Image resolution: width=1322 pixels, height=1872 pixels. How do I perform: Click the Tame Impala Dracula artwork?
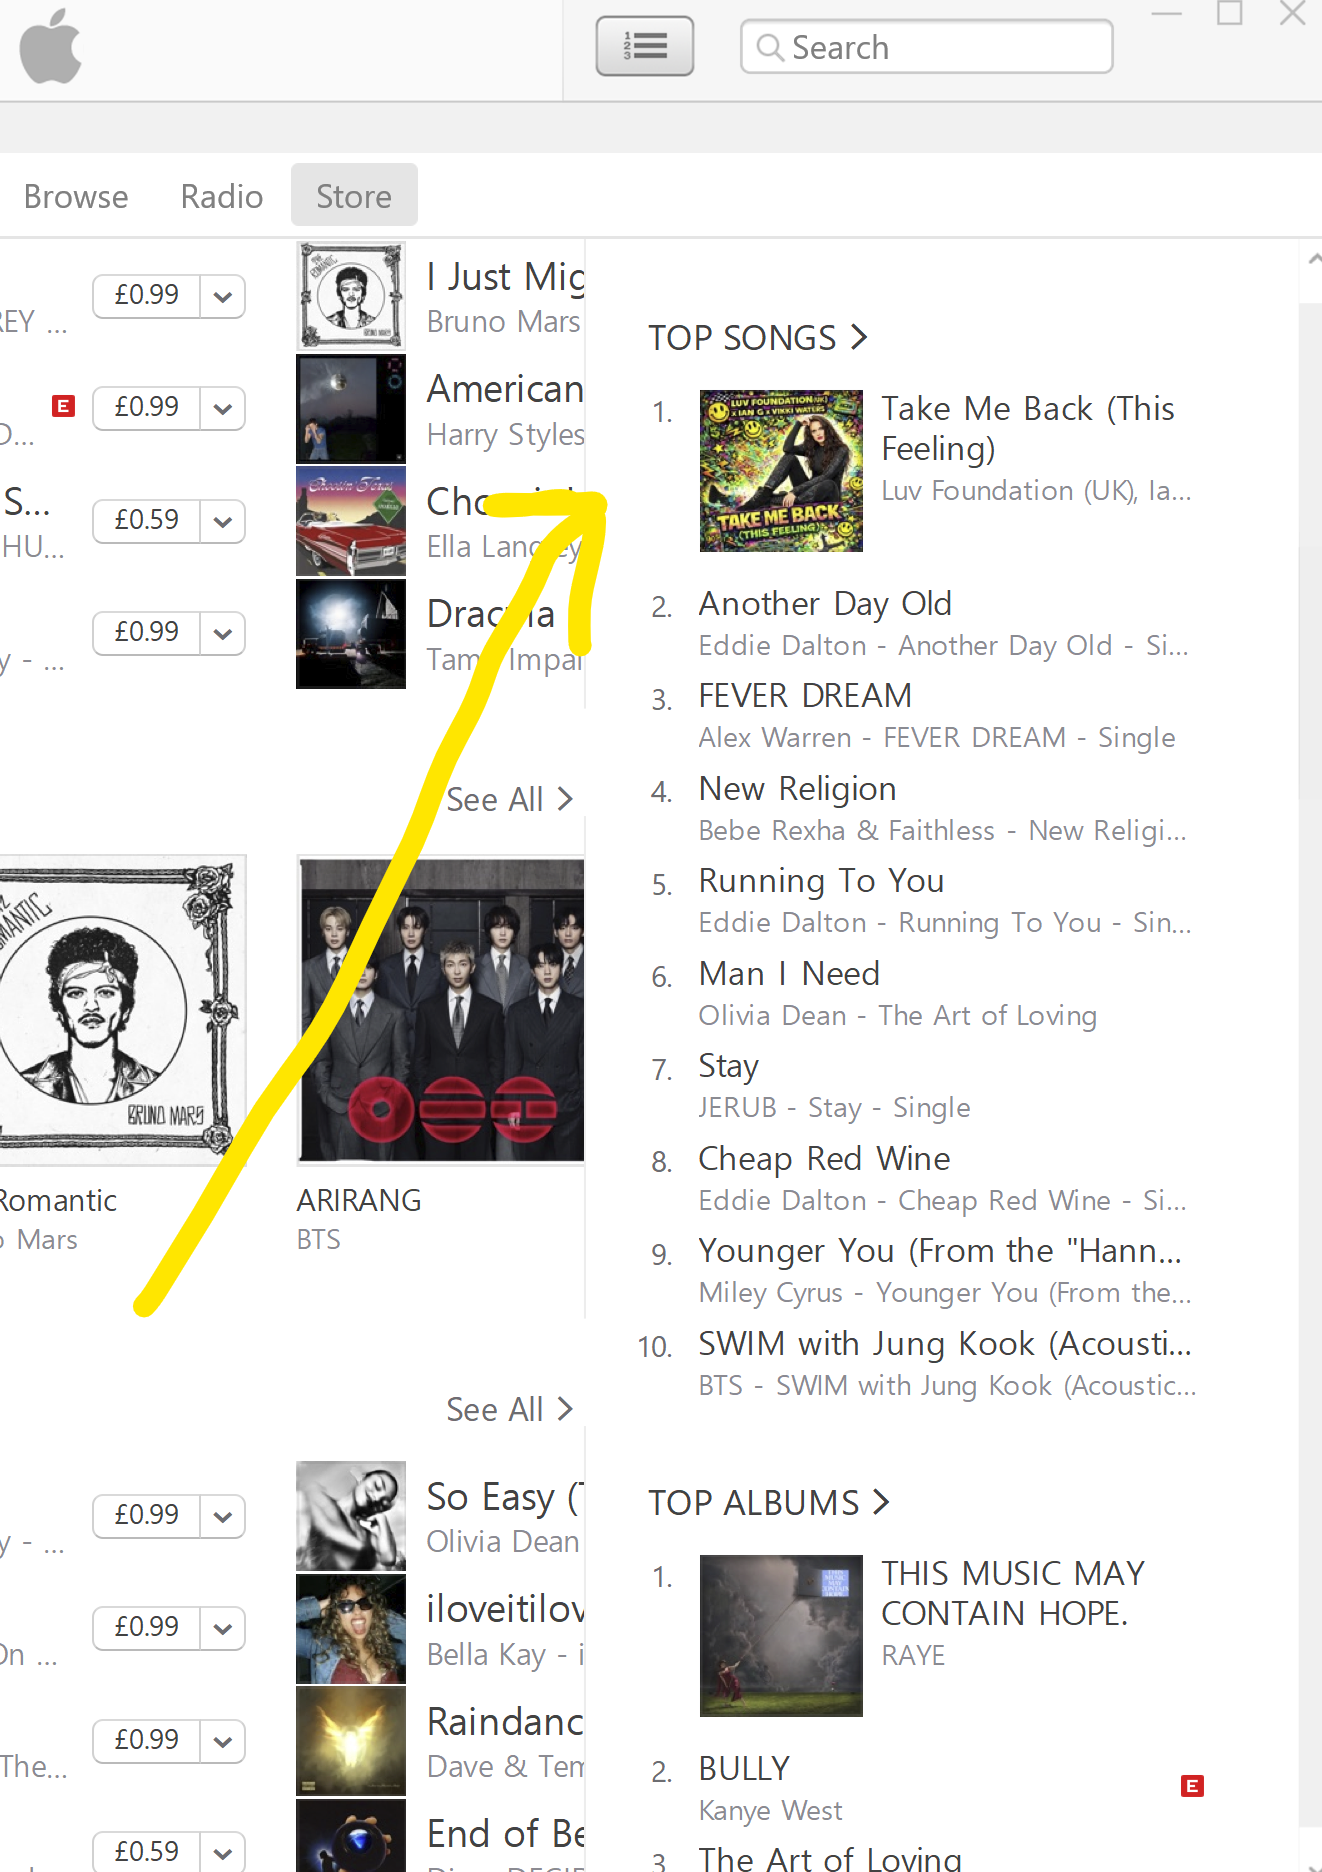(351, 634)
